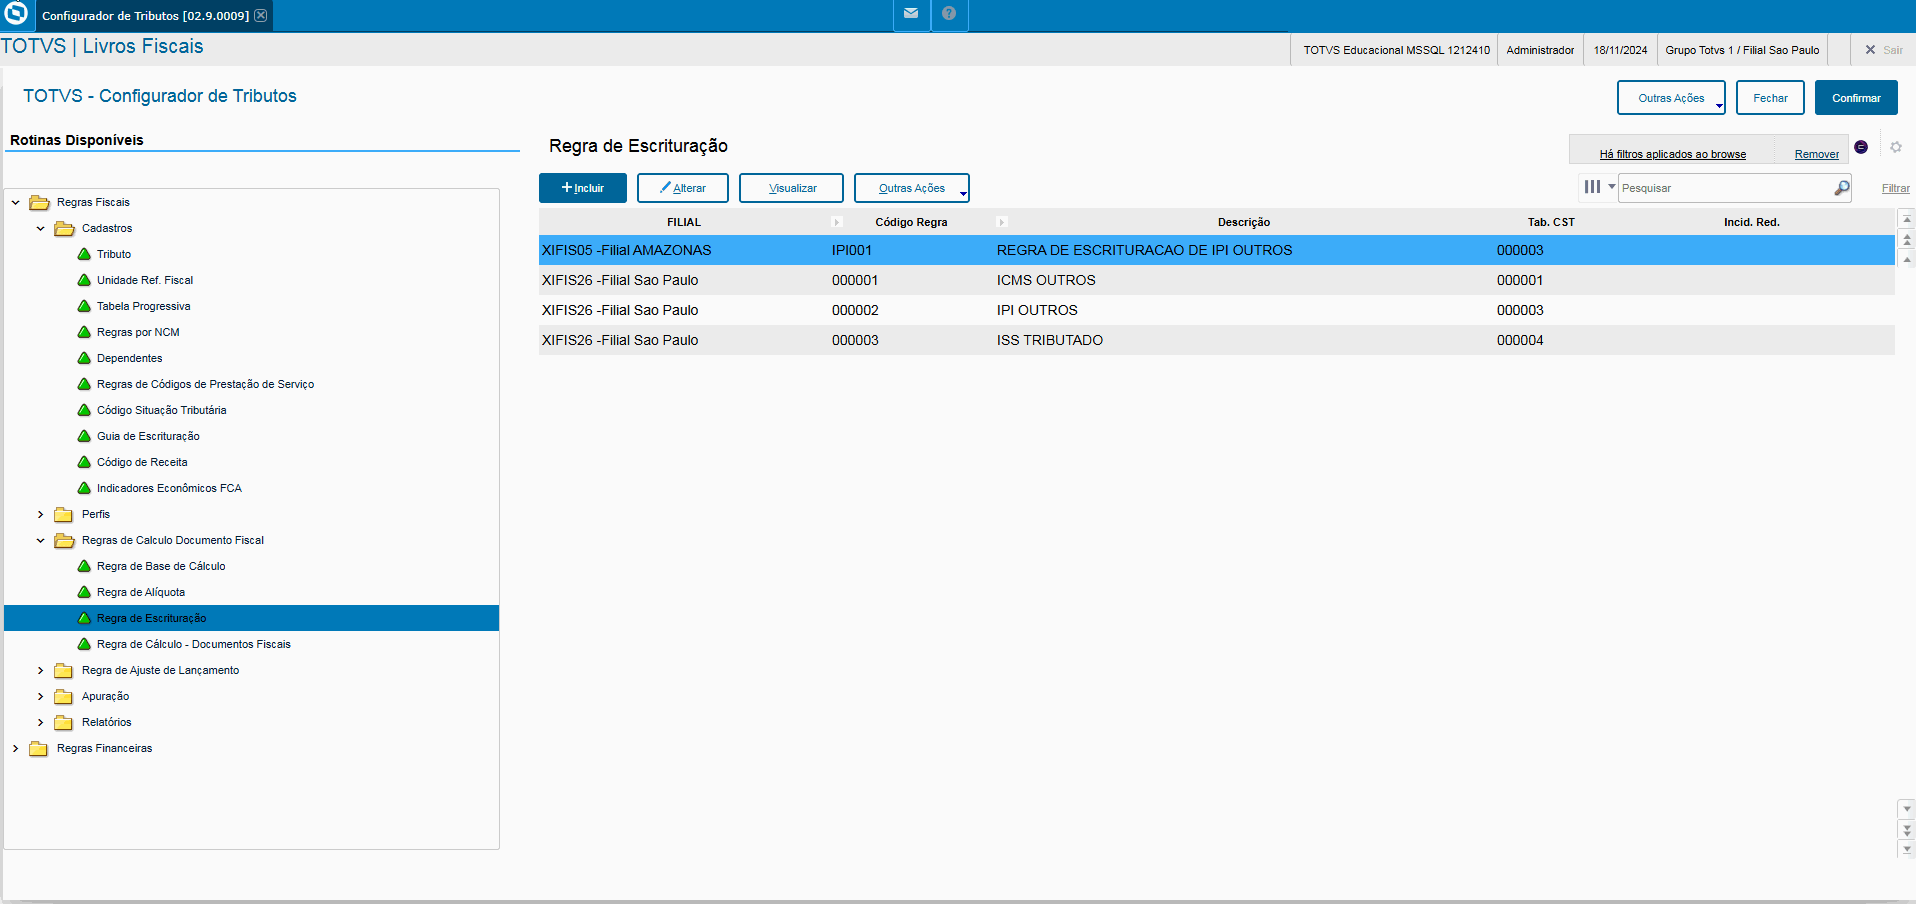
Task: Expand the Apuração tree node
Action: [x=40, y=696]
